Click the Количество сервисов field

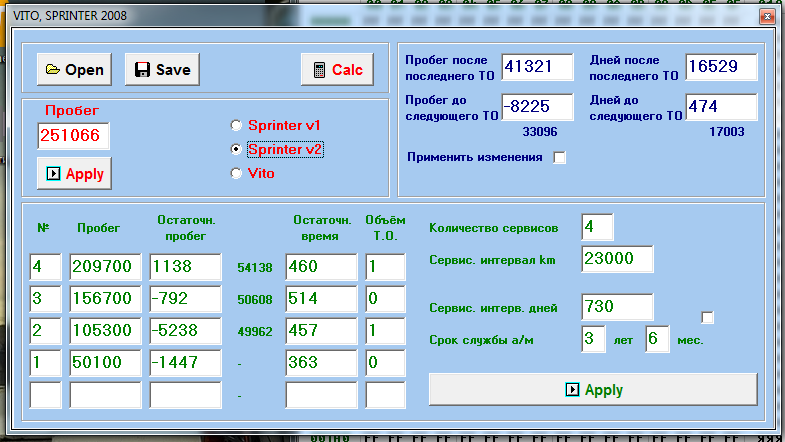coord(597,227)
